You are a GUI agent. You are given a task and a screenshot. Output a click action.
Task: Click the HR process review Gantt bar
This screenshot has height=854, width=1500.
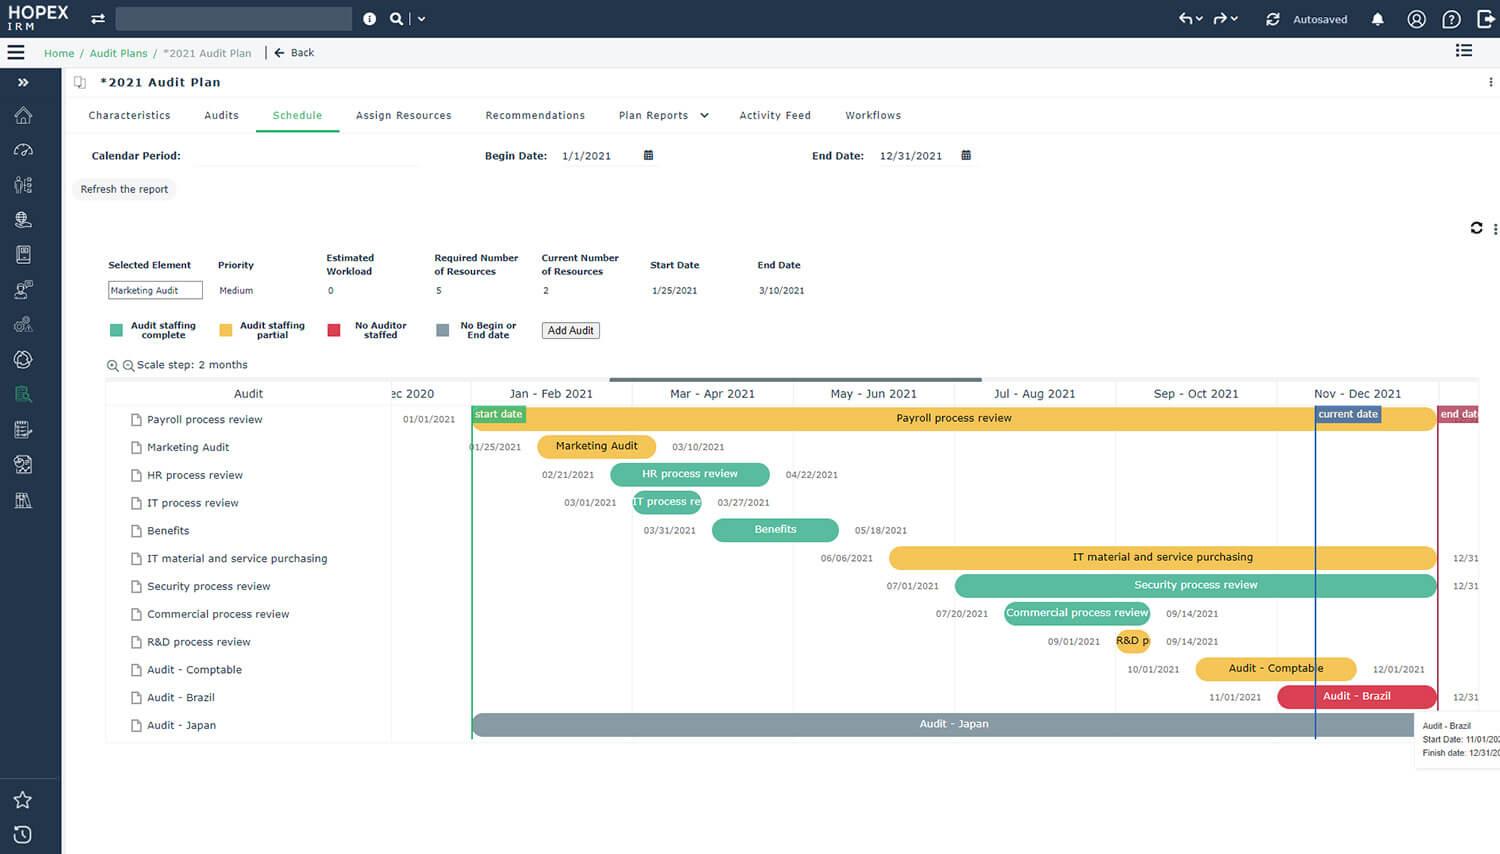pos(690,474)
